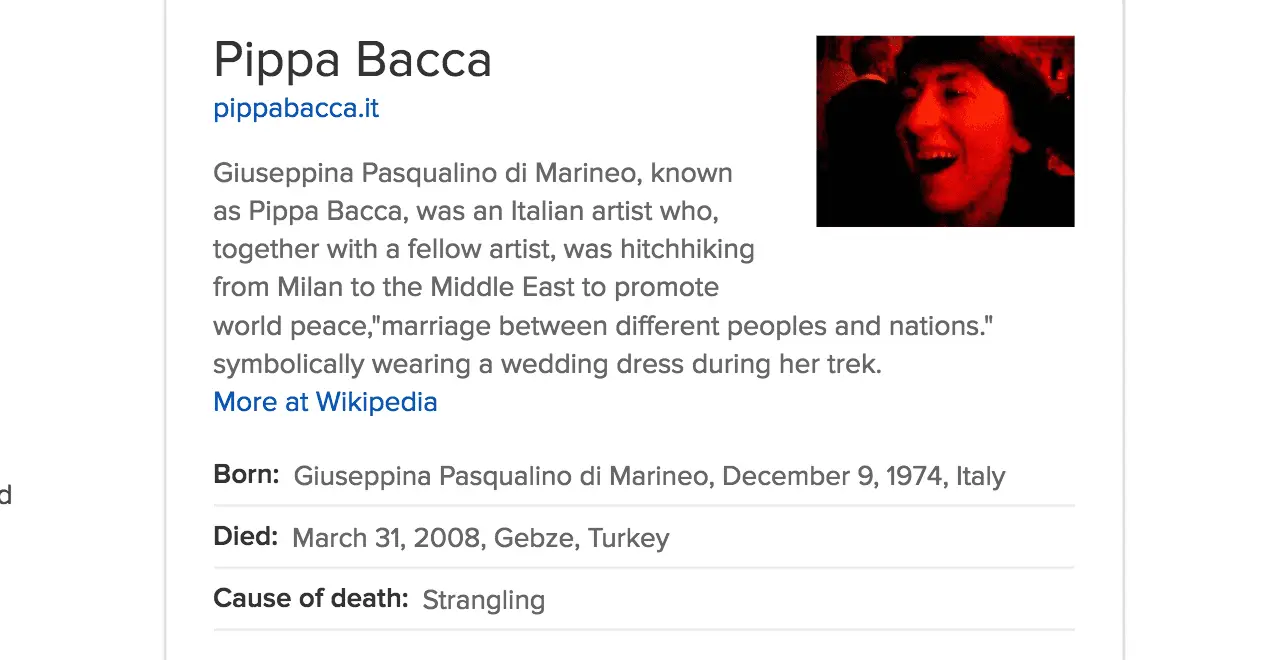
Task: Click the Died label
Action: (245, 537)
